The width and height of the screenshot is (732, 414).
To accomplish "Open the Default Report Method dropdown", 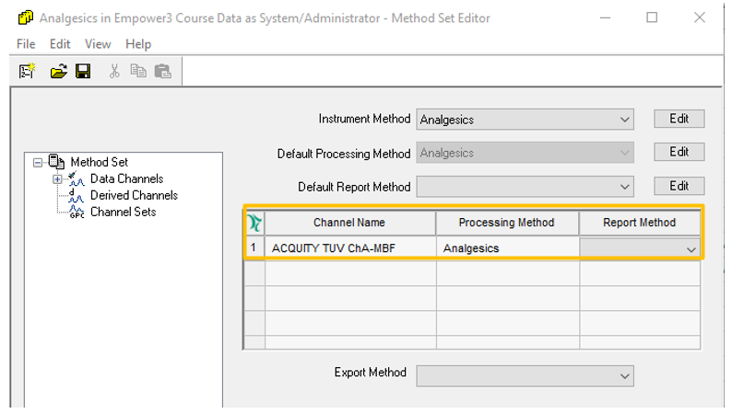I will 625,187.
